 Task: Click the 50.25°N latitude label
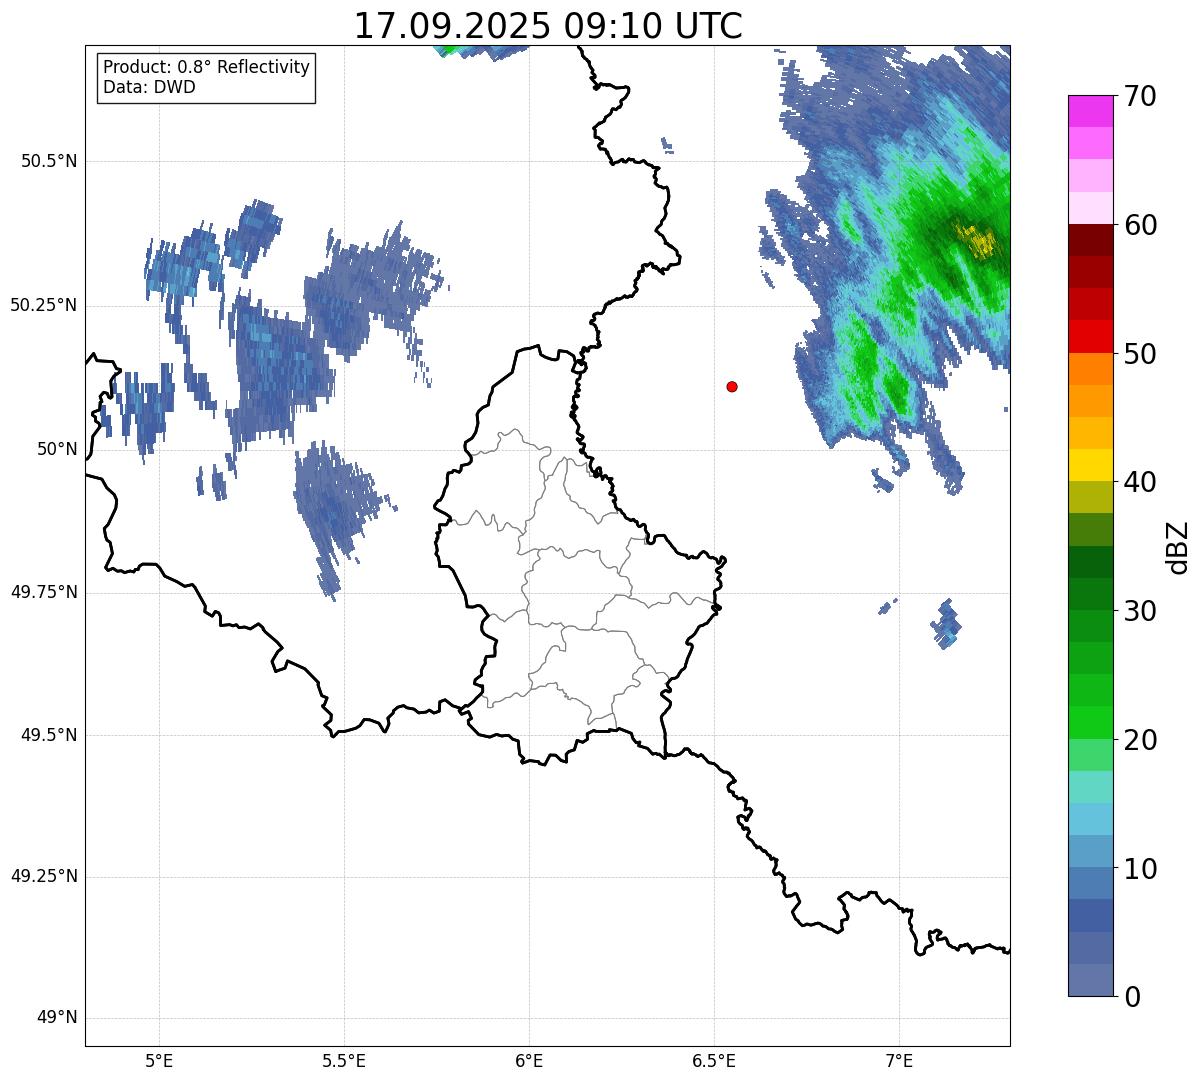[x=44, y=305]
